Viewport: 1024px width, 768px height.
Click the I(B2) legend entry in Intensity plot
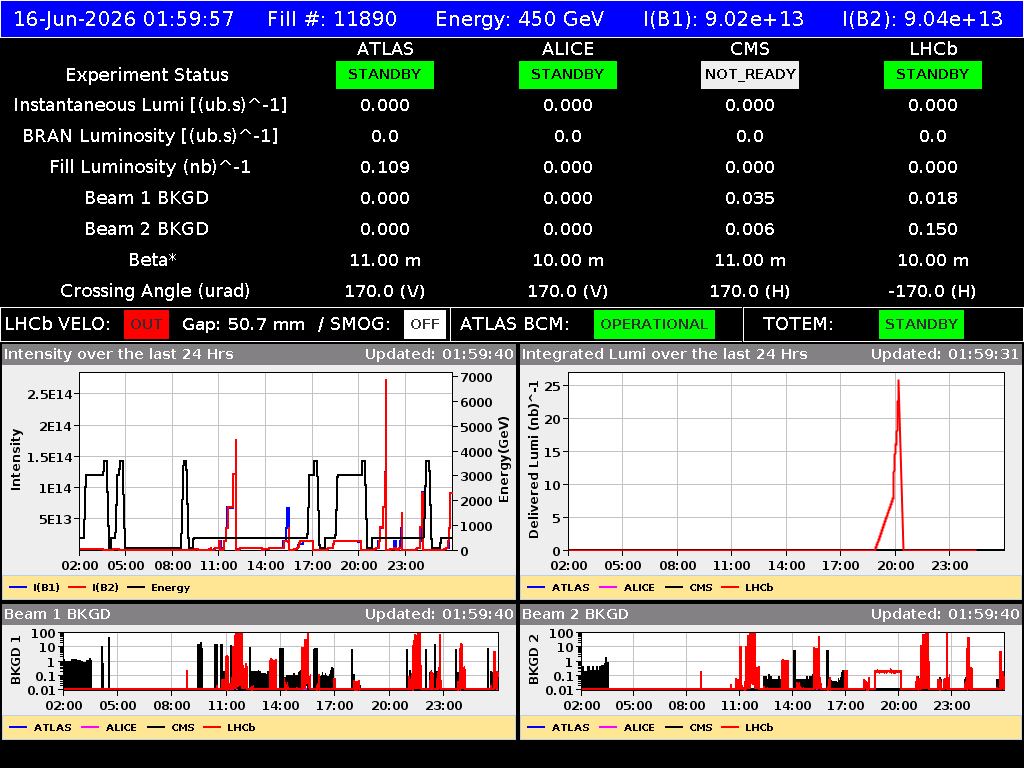pos(93,588)
